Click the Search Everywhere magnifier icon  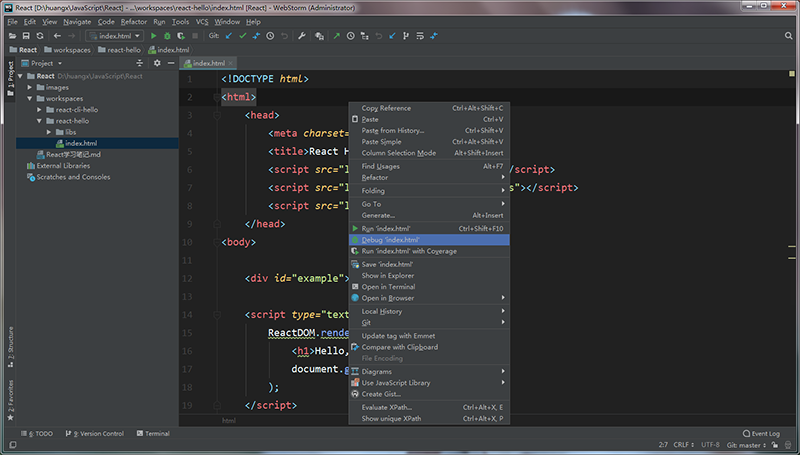pos(788,36)
